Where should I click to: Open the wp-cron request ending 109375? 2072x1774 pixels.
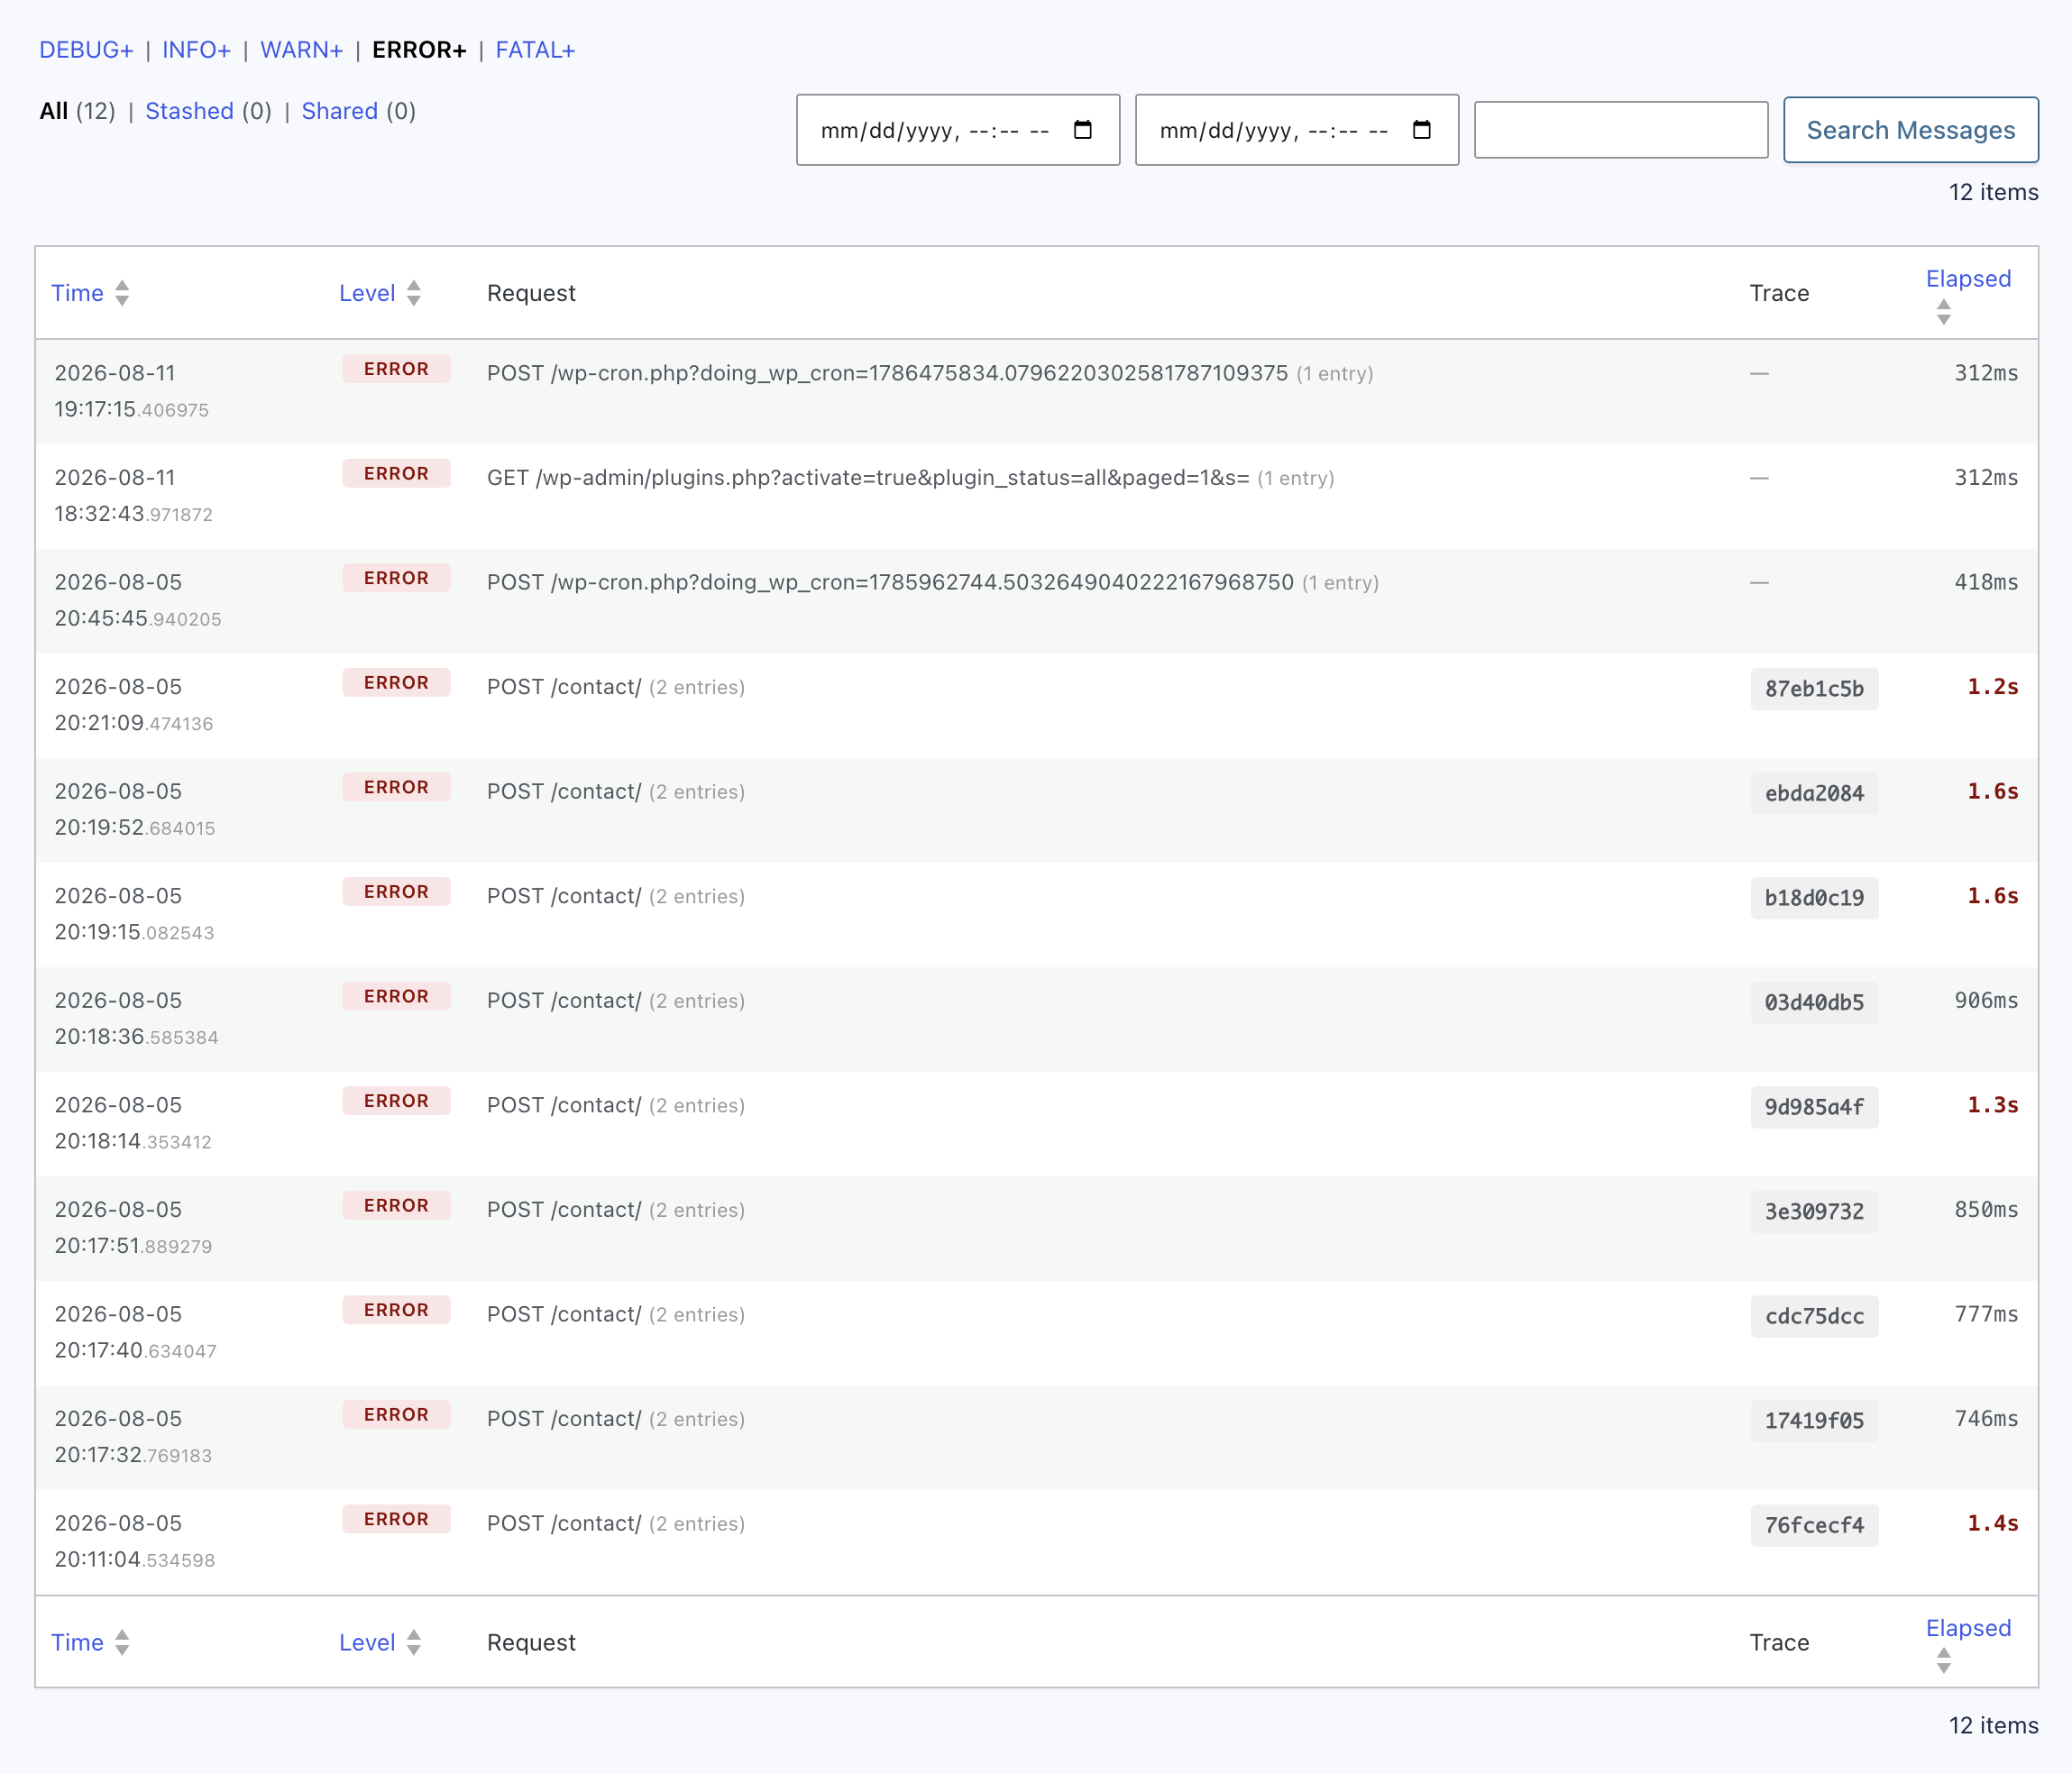coord(887,373)
